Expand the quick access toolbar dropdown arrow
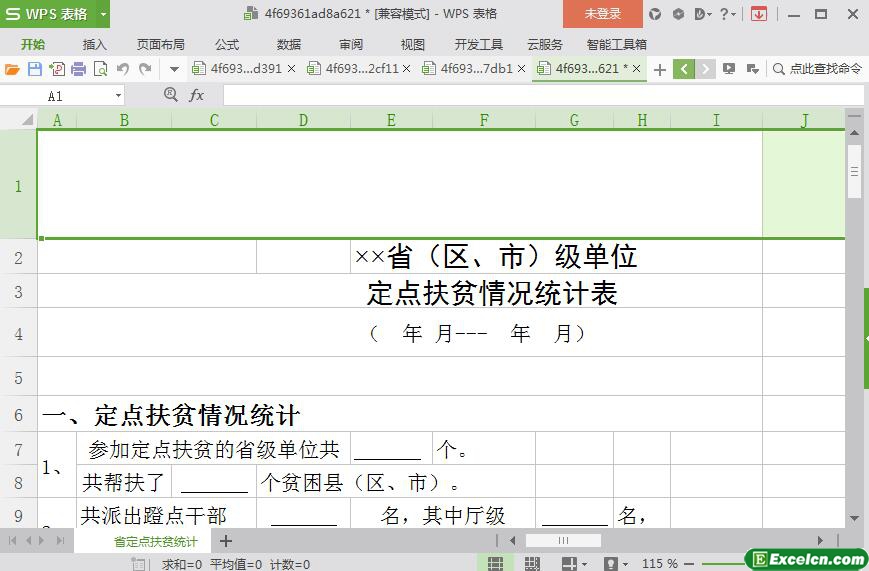The width and height of the screenshot is (869, 571). point(174,69)
